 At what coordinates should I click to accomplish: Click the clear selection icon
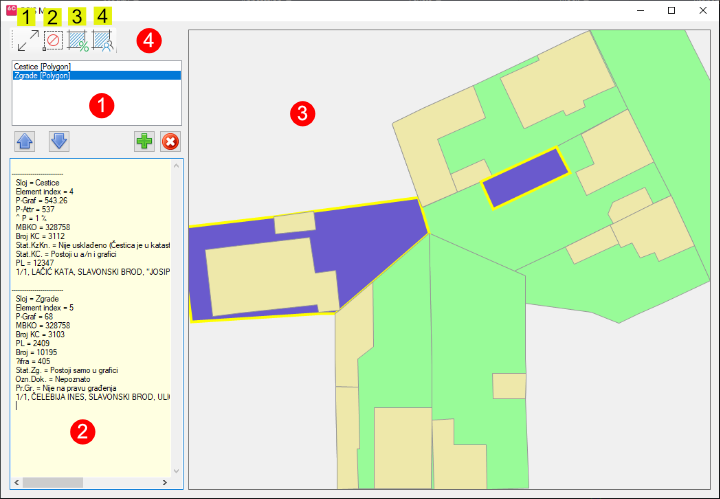click(53, 41)
